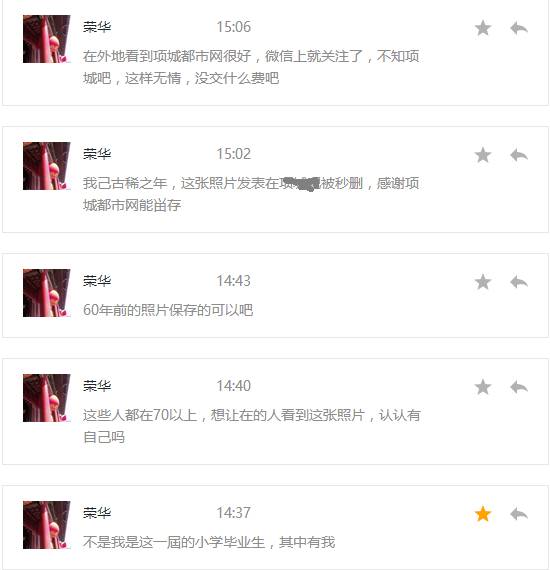Open avatar on the 14:43 message
This screenshot has height=570, width=550.
point(47,293)
